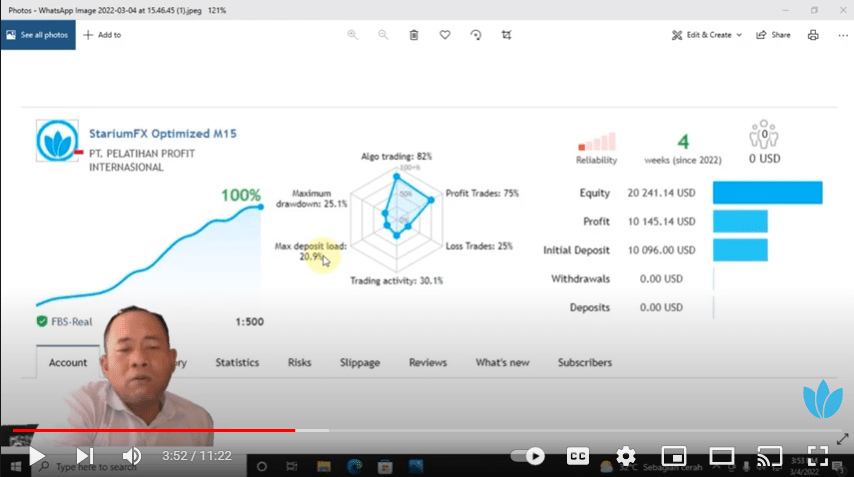Toggle autoplay switch

coord(528,456)
